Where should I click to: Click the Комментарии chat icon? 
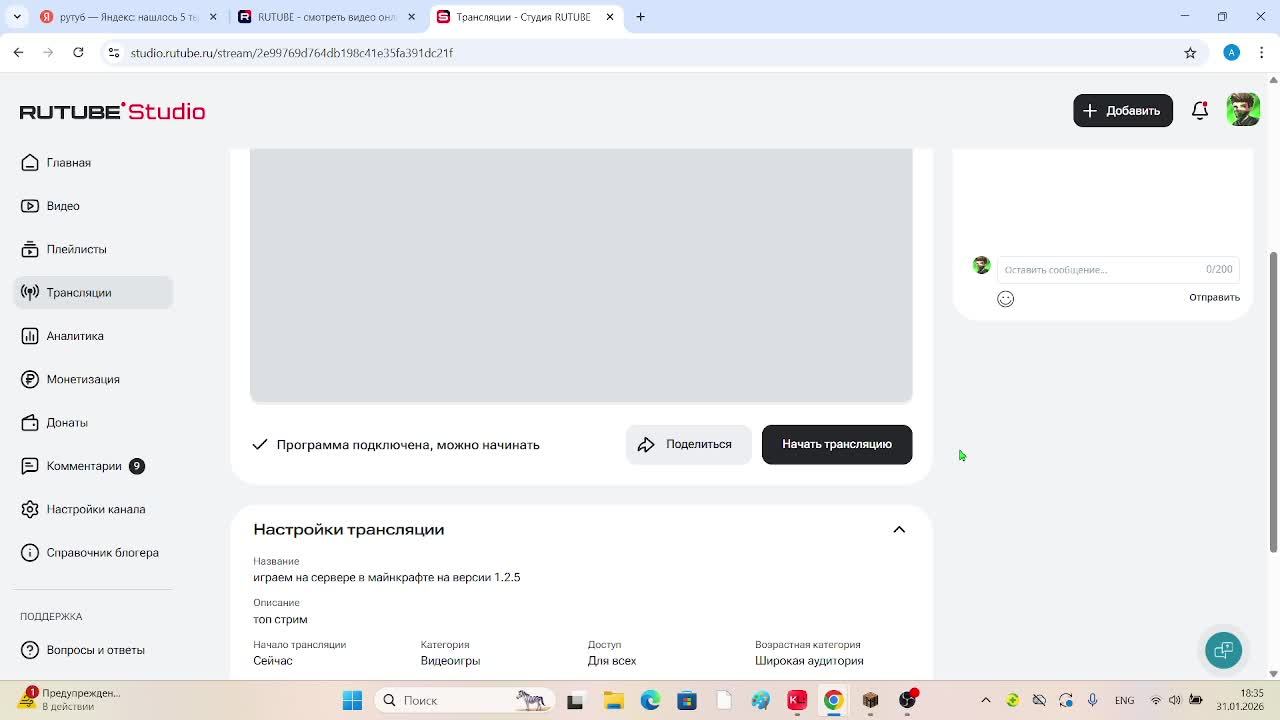click(x=30, y=466)
